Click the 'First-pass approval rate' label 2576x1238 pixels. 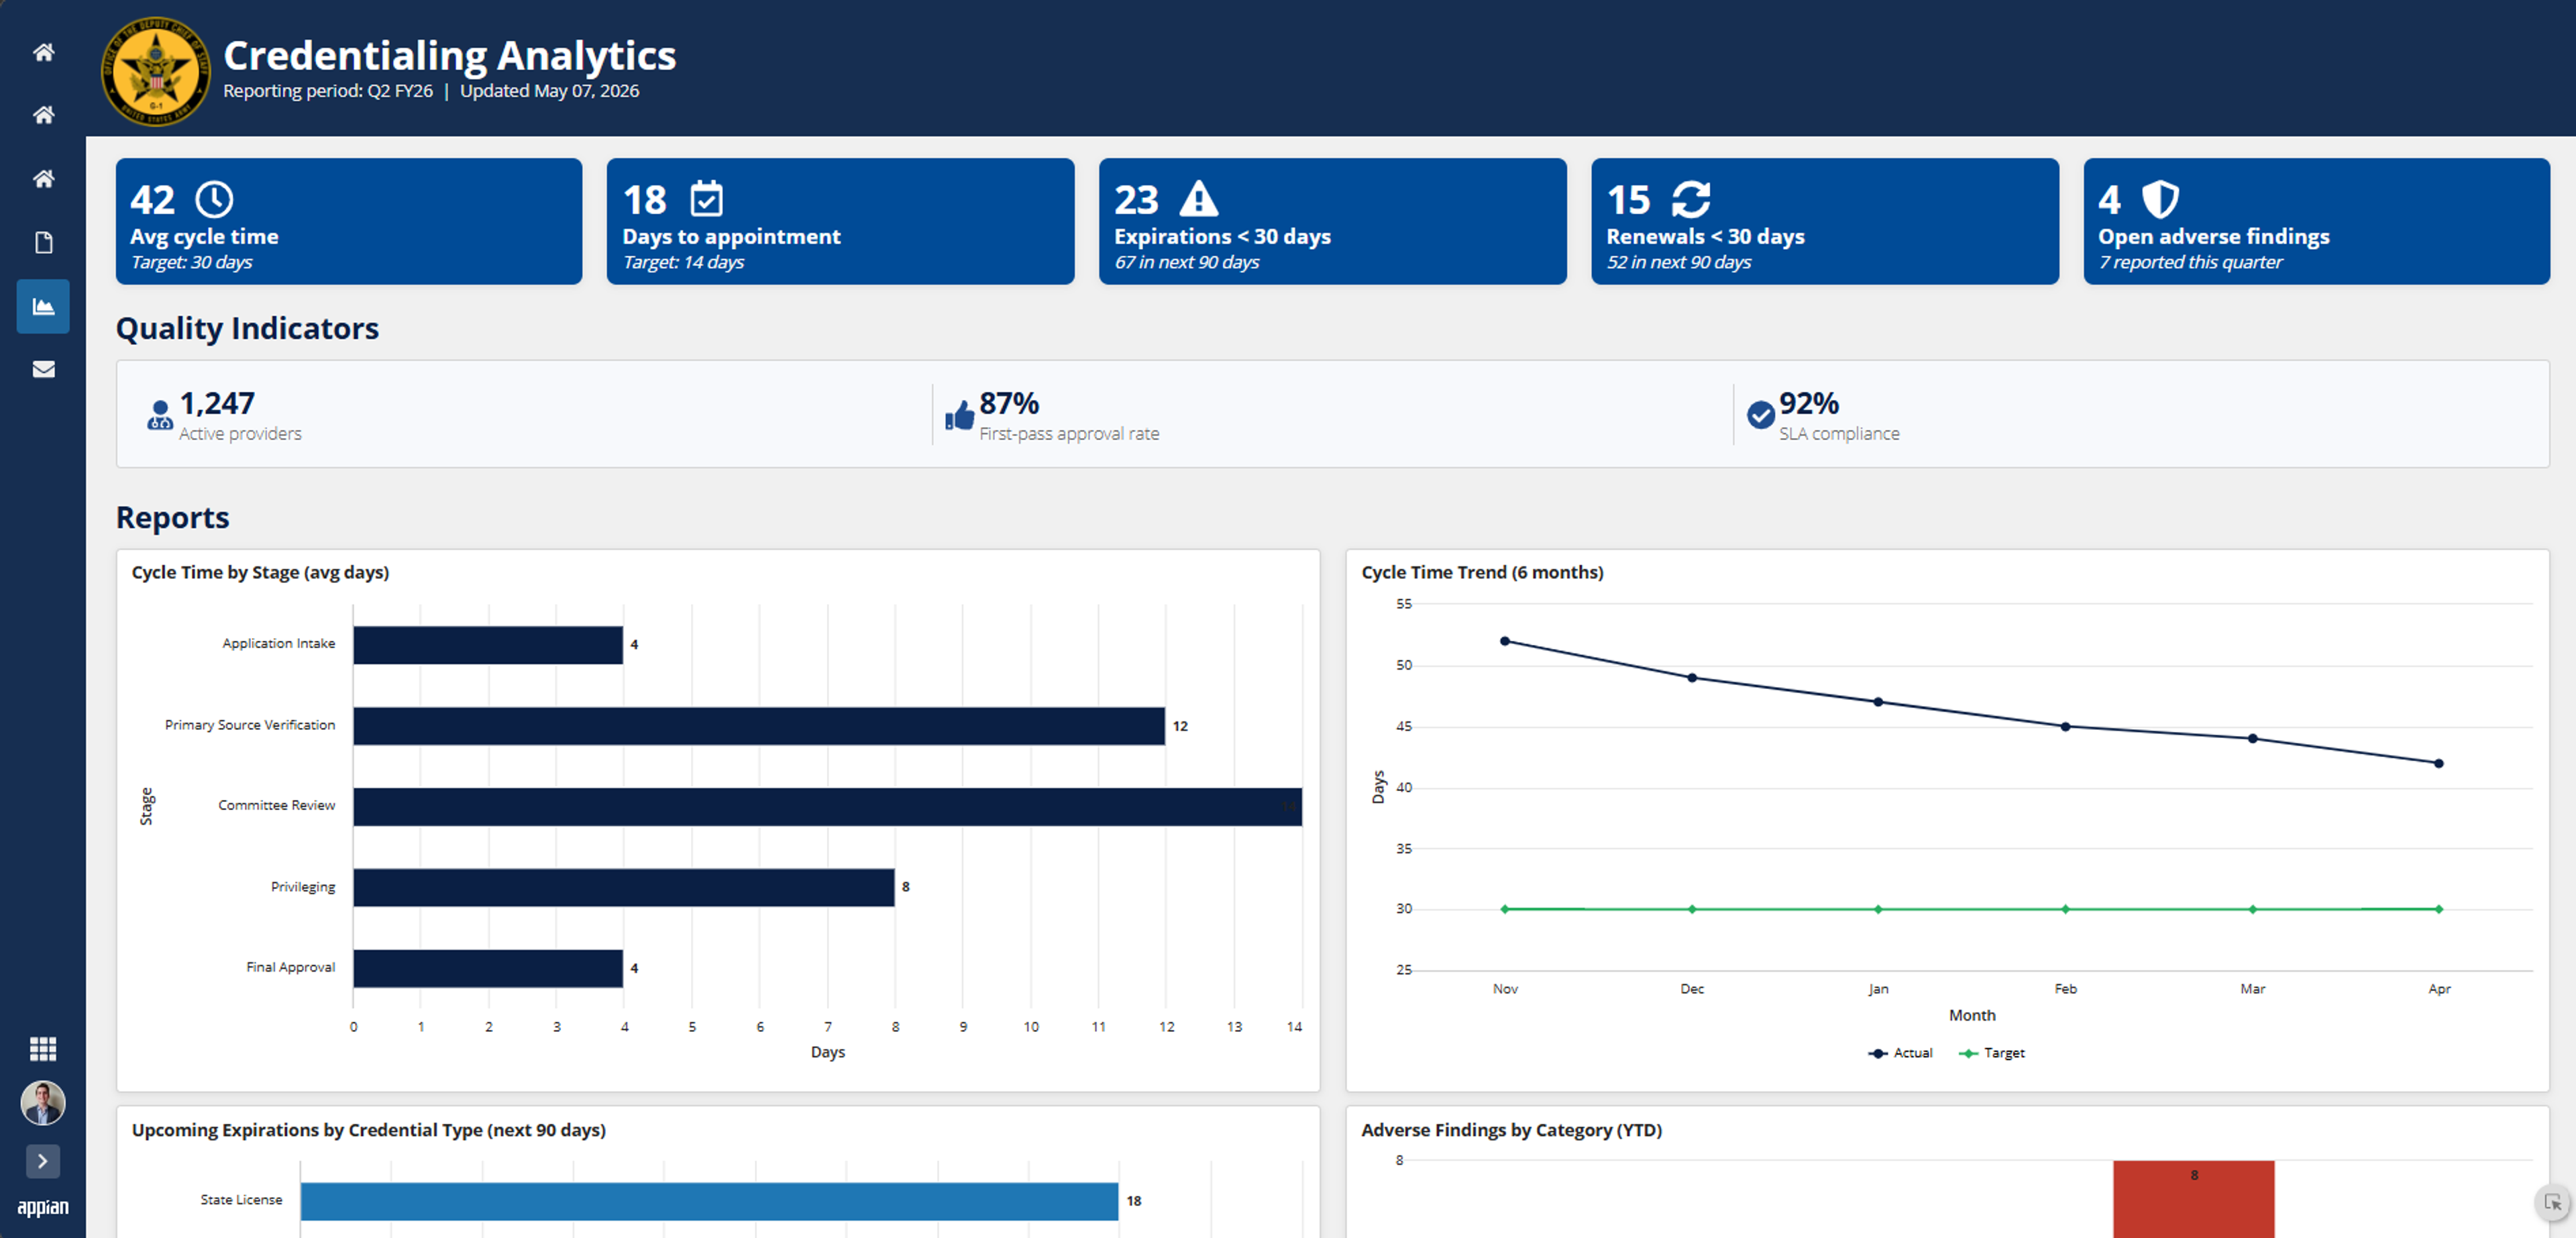[x=1069, y=434]
